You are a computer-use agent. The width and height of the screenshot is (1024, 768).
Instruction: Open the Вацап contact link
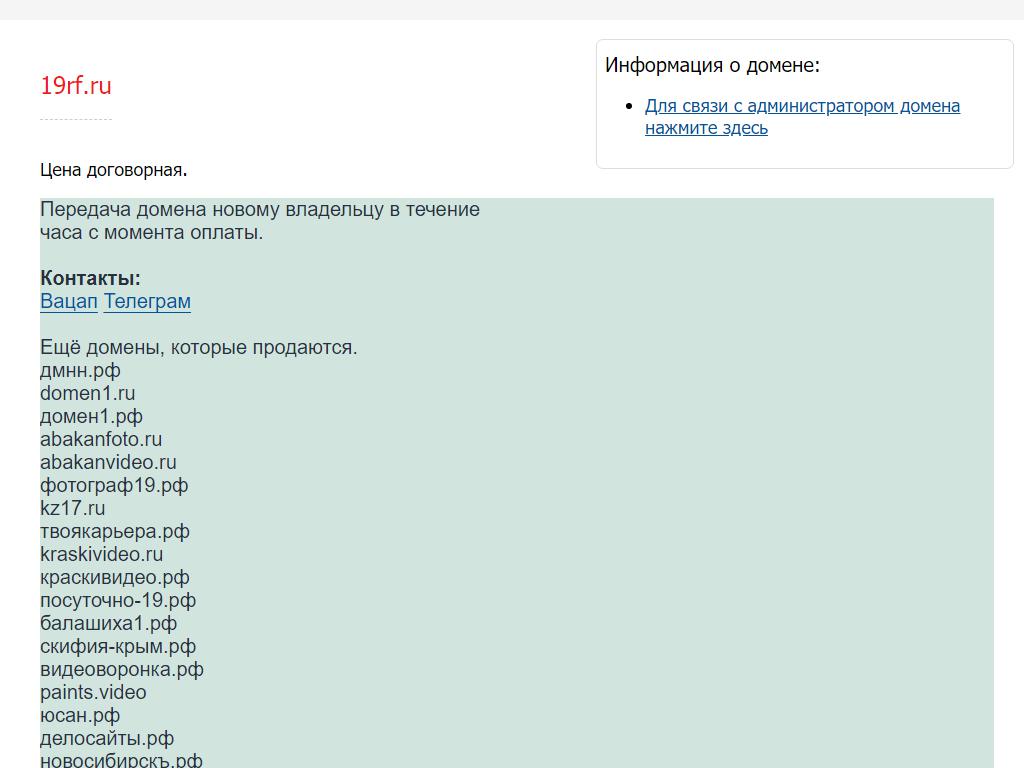tap(69, 301)
